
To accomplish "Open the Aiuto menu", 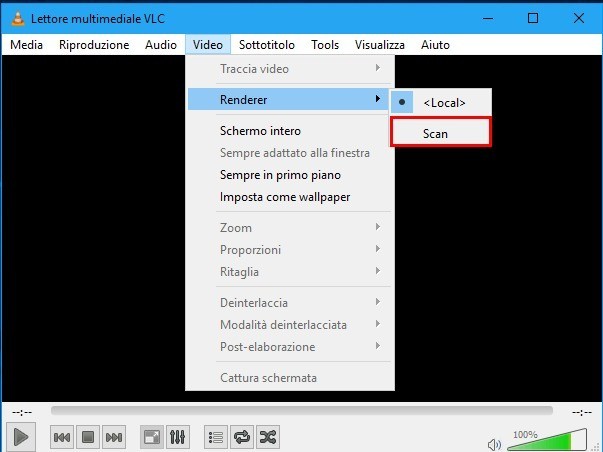I will tap(435, 45).
